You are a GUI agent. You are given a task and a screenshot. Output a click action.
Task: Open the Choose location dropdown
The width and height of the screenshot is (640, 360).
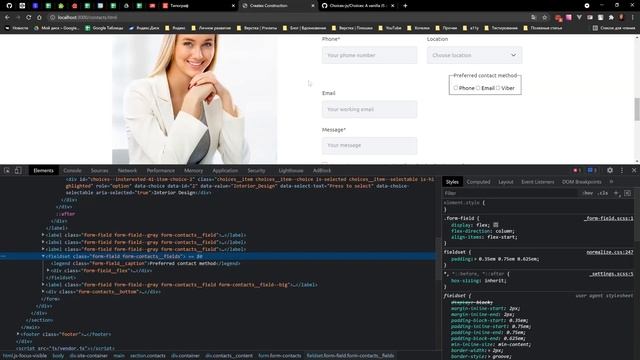[x=474, y=55]
